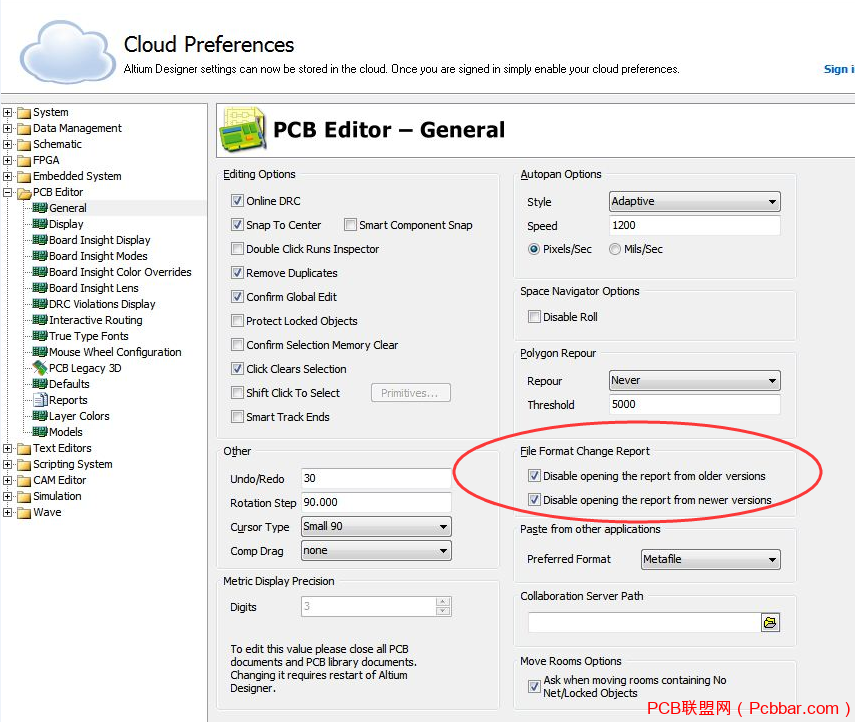Click the Text Editors folder icon
Image resolution: width=855 pixels, height=722 pixels.
click(x=24, y=449)
